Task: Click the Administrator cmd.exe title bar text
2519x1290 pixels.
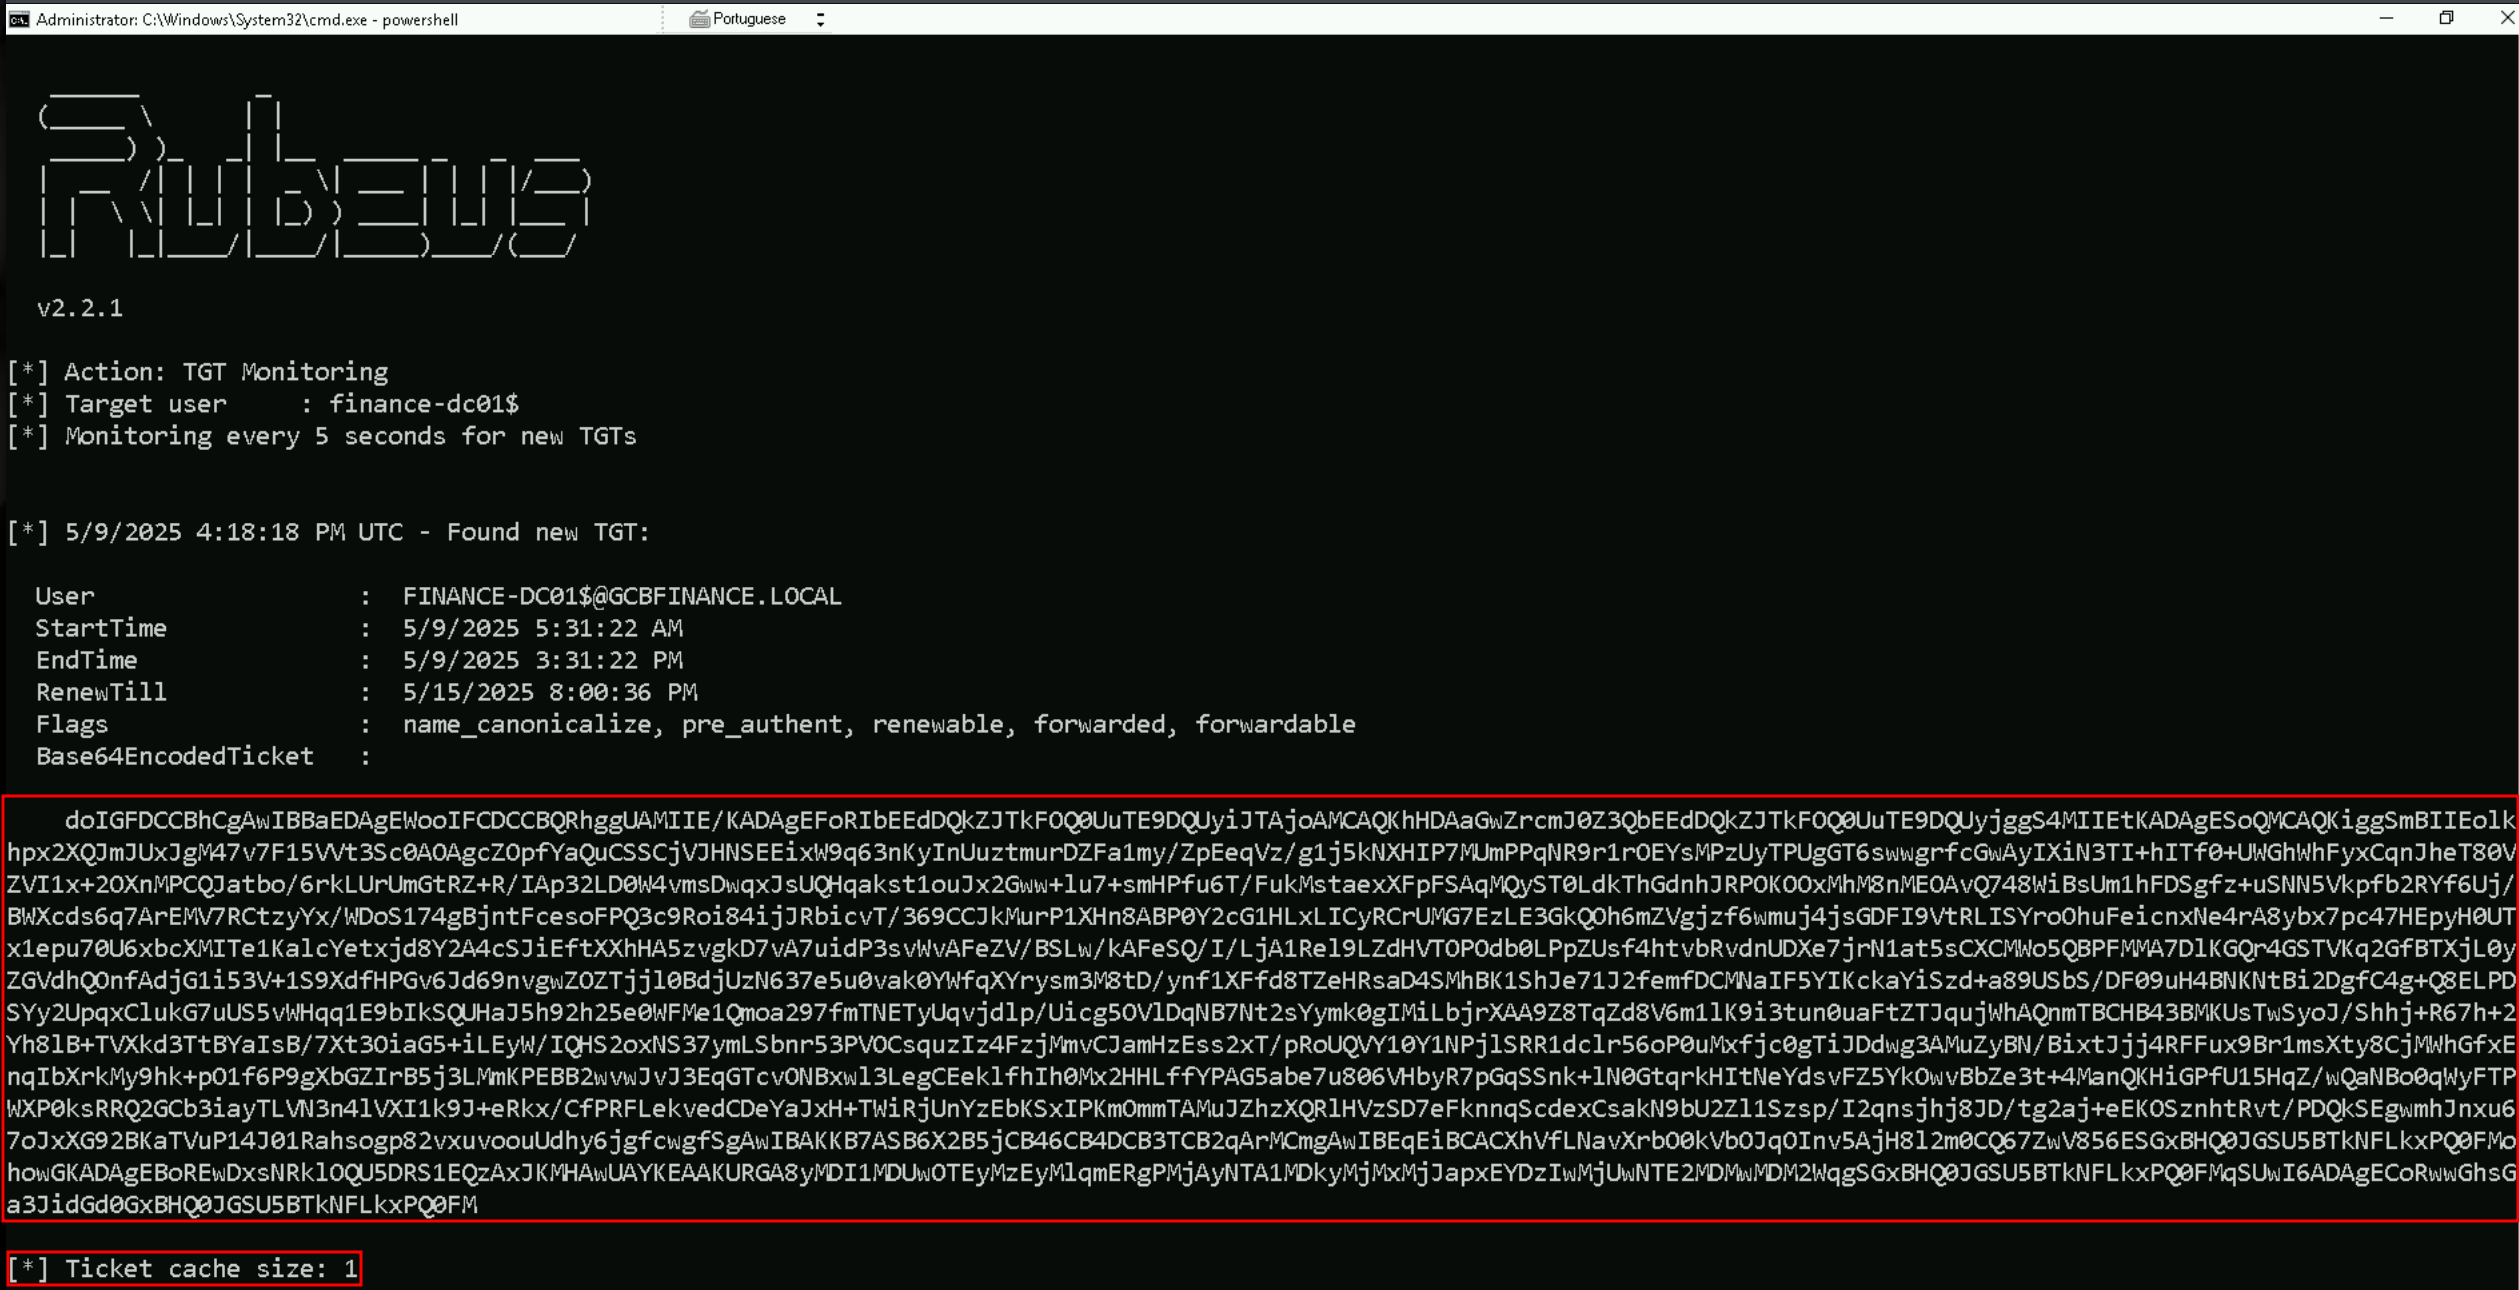Action: (247, 20)
